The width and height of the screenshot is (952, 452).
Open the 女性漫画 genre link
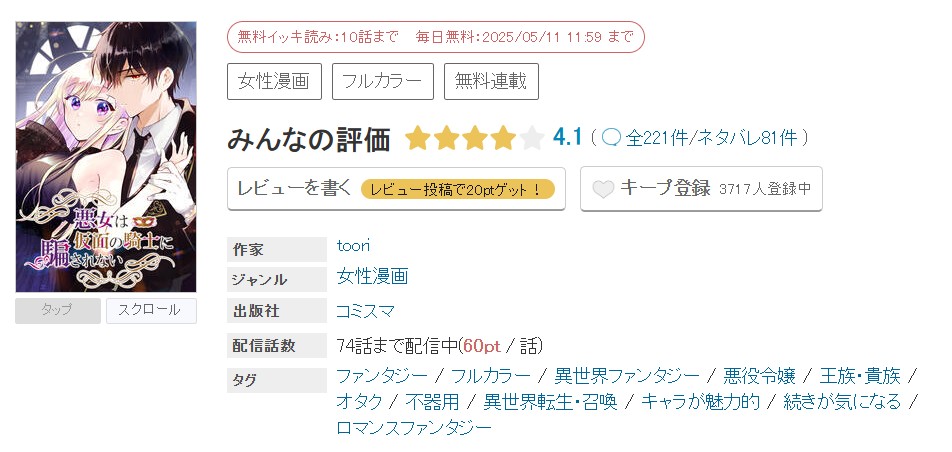point(372,276)
